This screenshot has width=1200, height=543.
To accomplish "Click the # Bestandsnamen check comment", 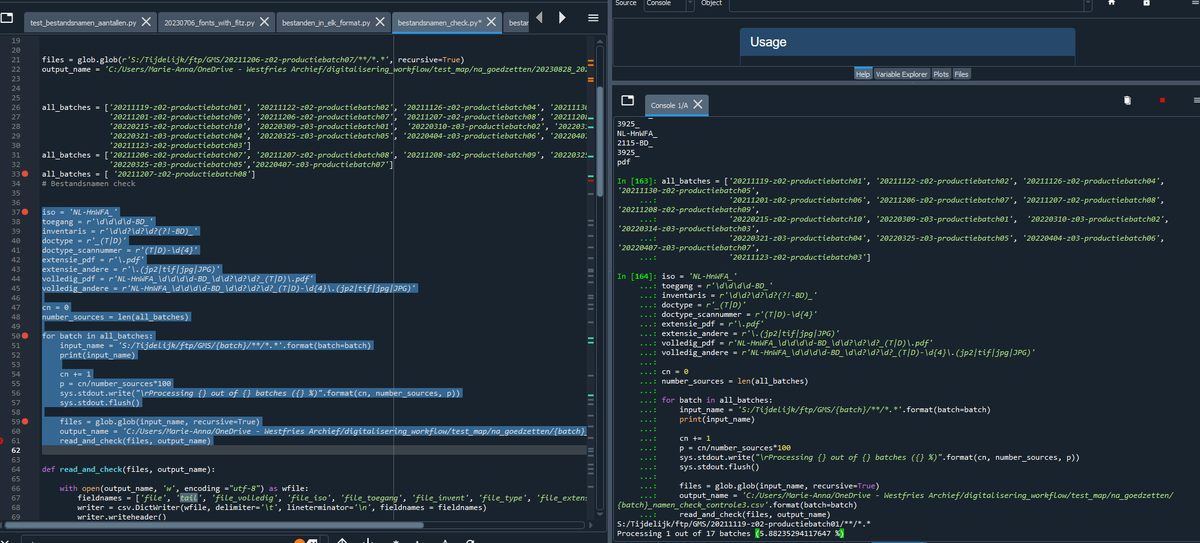I will point(88,183).
